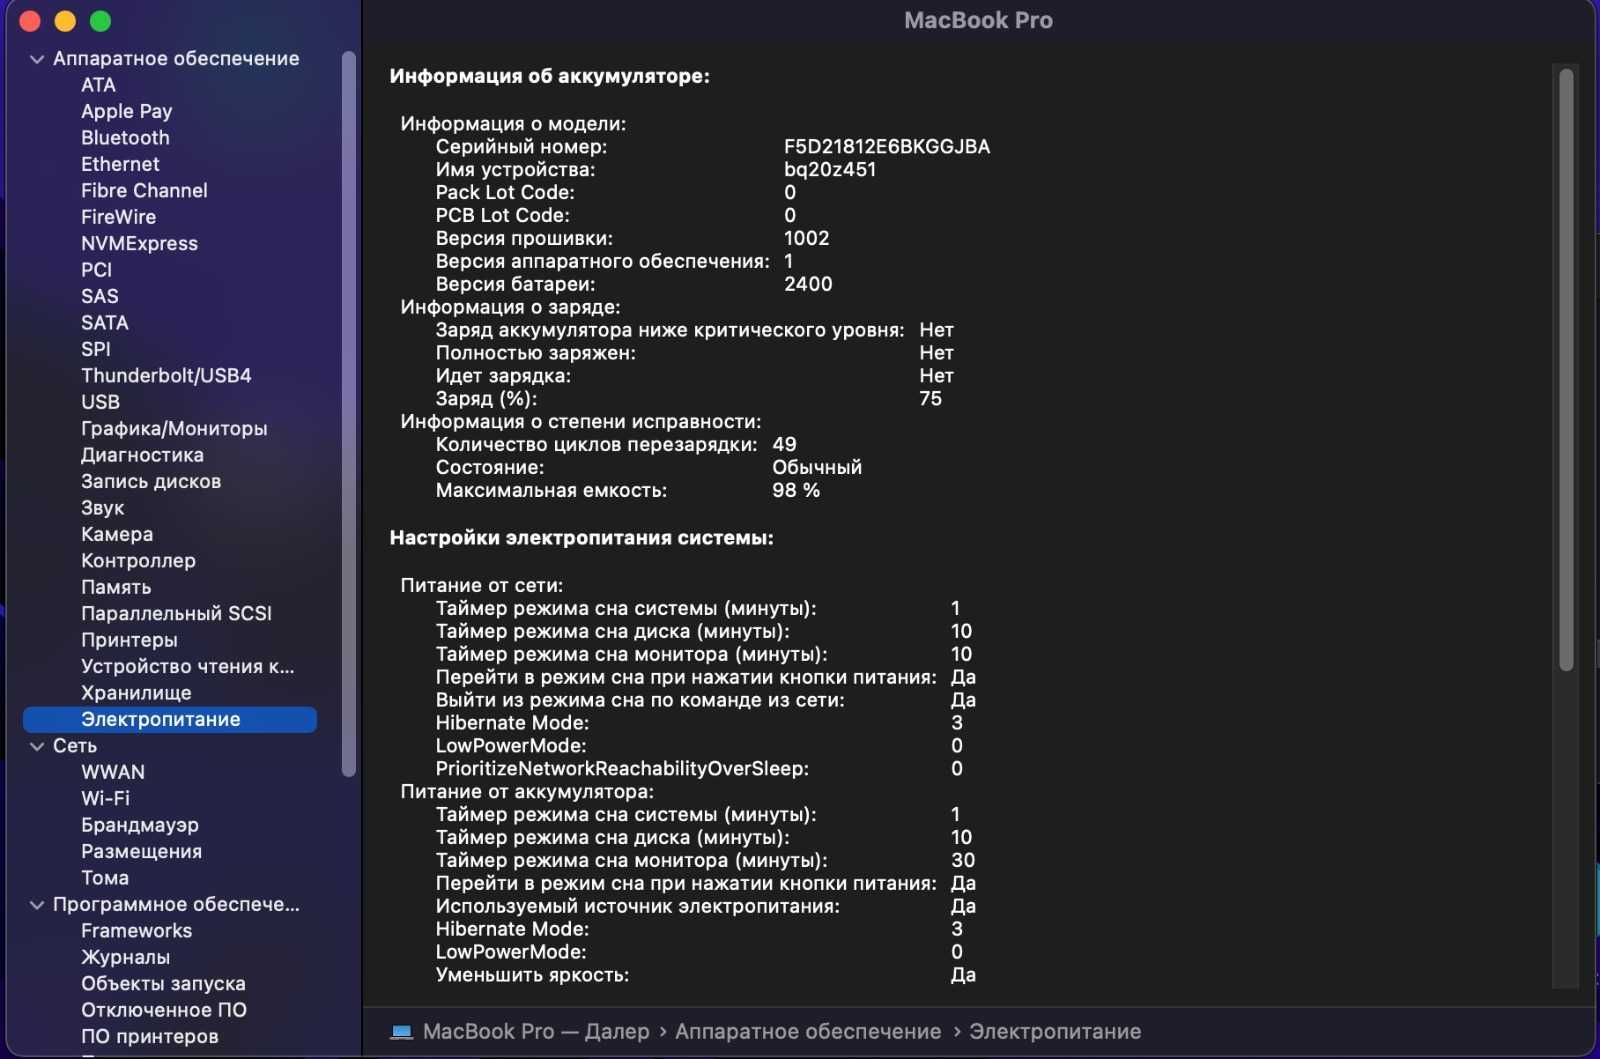Click serial number F5D21812E6BKGGJBA

(887, 147)
